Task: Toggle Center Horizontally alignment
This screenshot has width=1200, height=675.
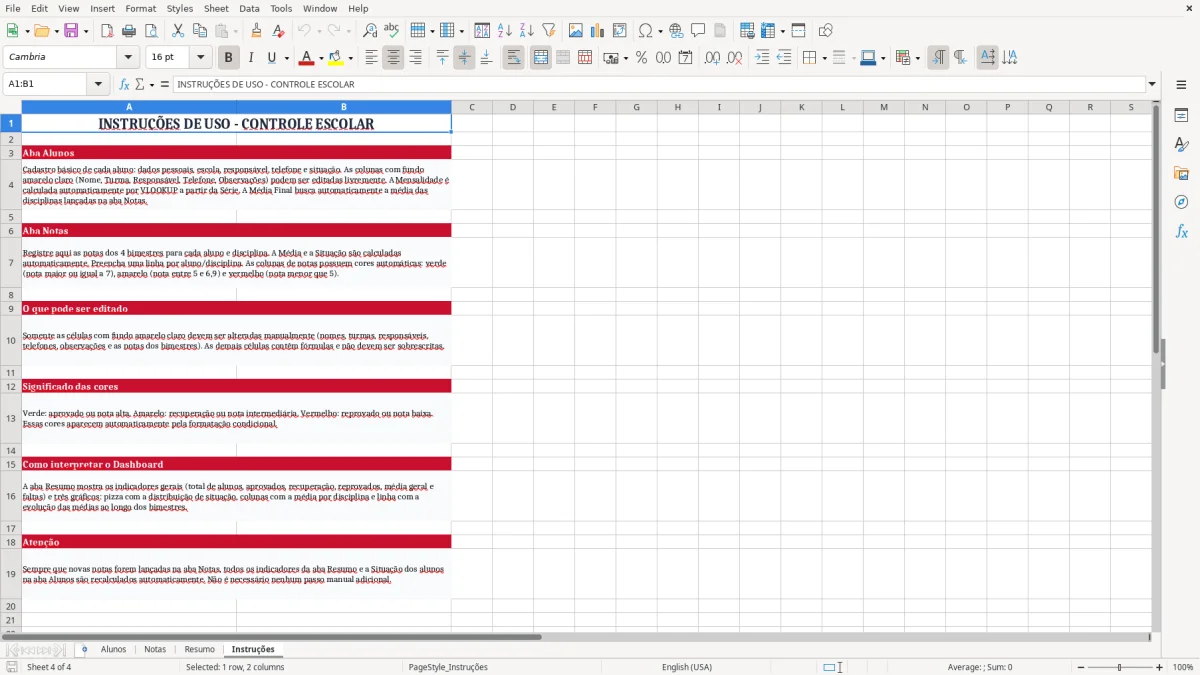Action: click(x=393, y=58)
